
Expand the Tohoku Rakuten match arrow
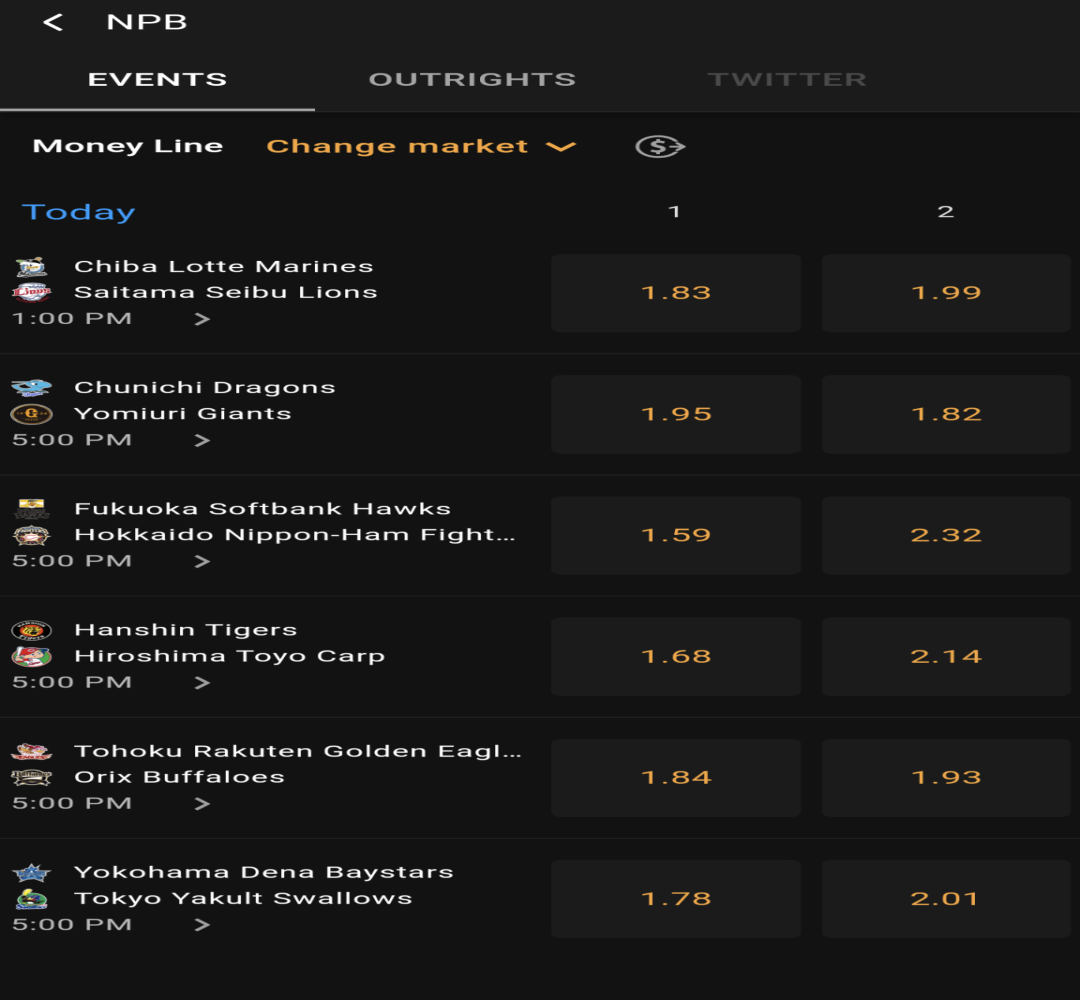(202, 804)
